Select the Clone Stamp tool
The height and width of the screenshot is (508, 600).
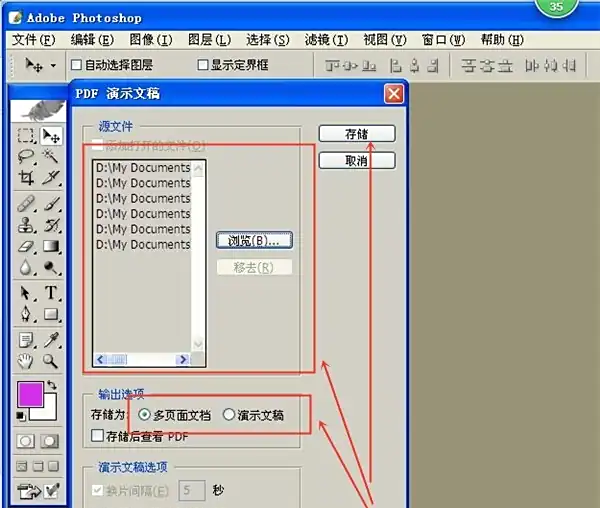(x=26, y=225)
